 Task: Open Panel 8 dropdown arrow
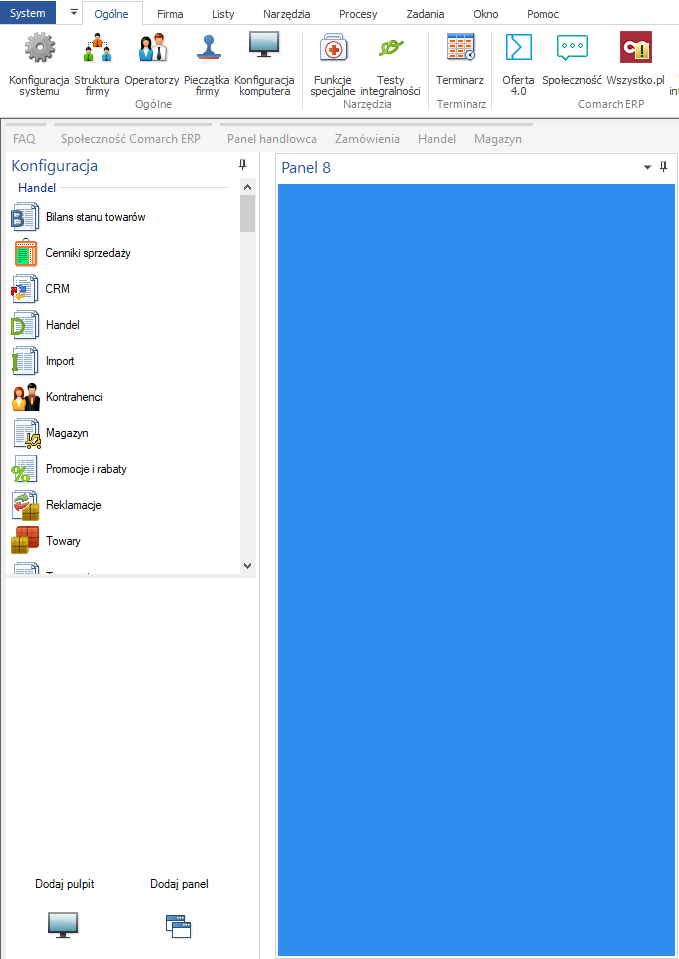coord(647,168)
